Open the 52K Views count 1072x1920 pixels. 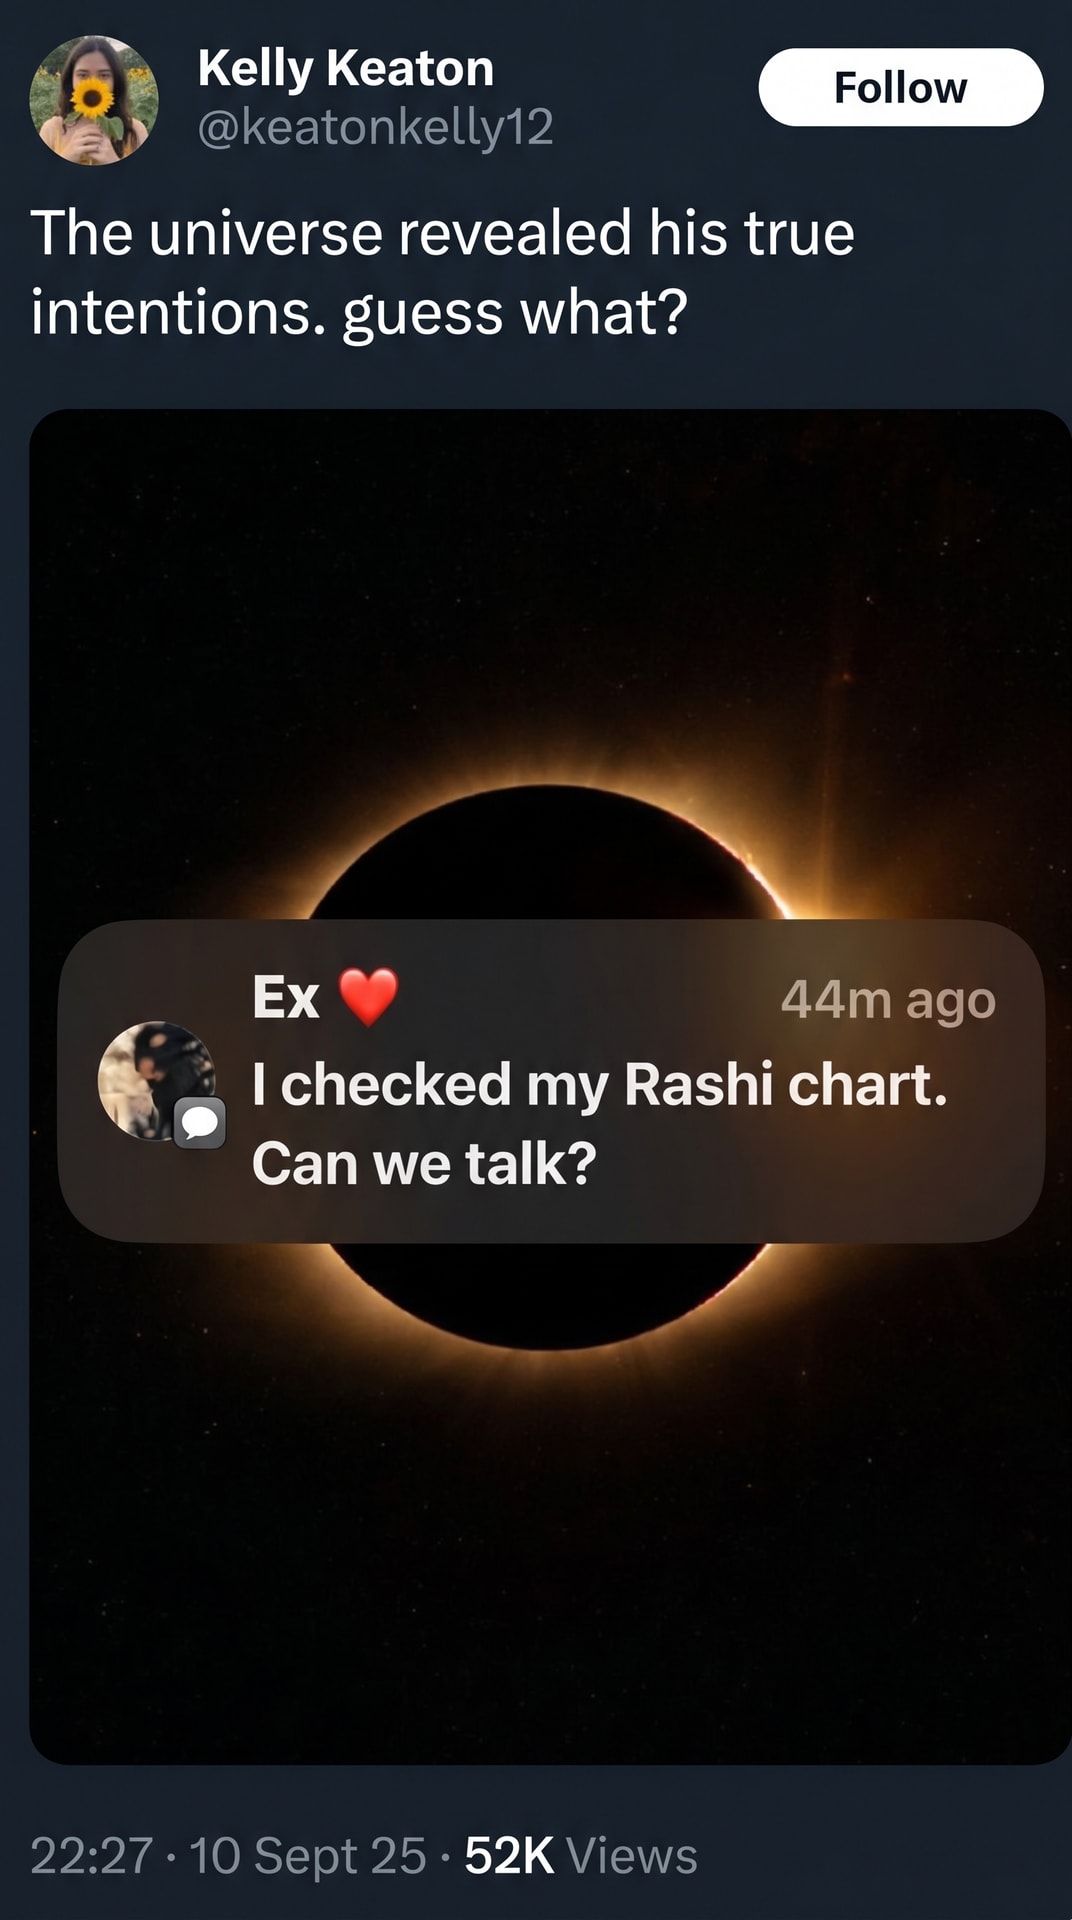tap(581, 1856)
